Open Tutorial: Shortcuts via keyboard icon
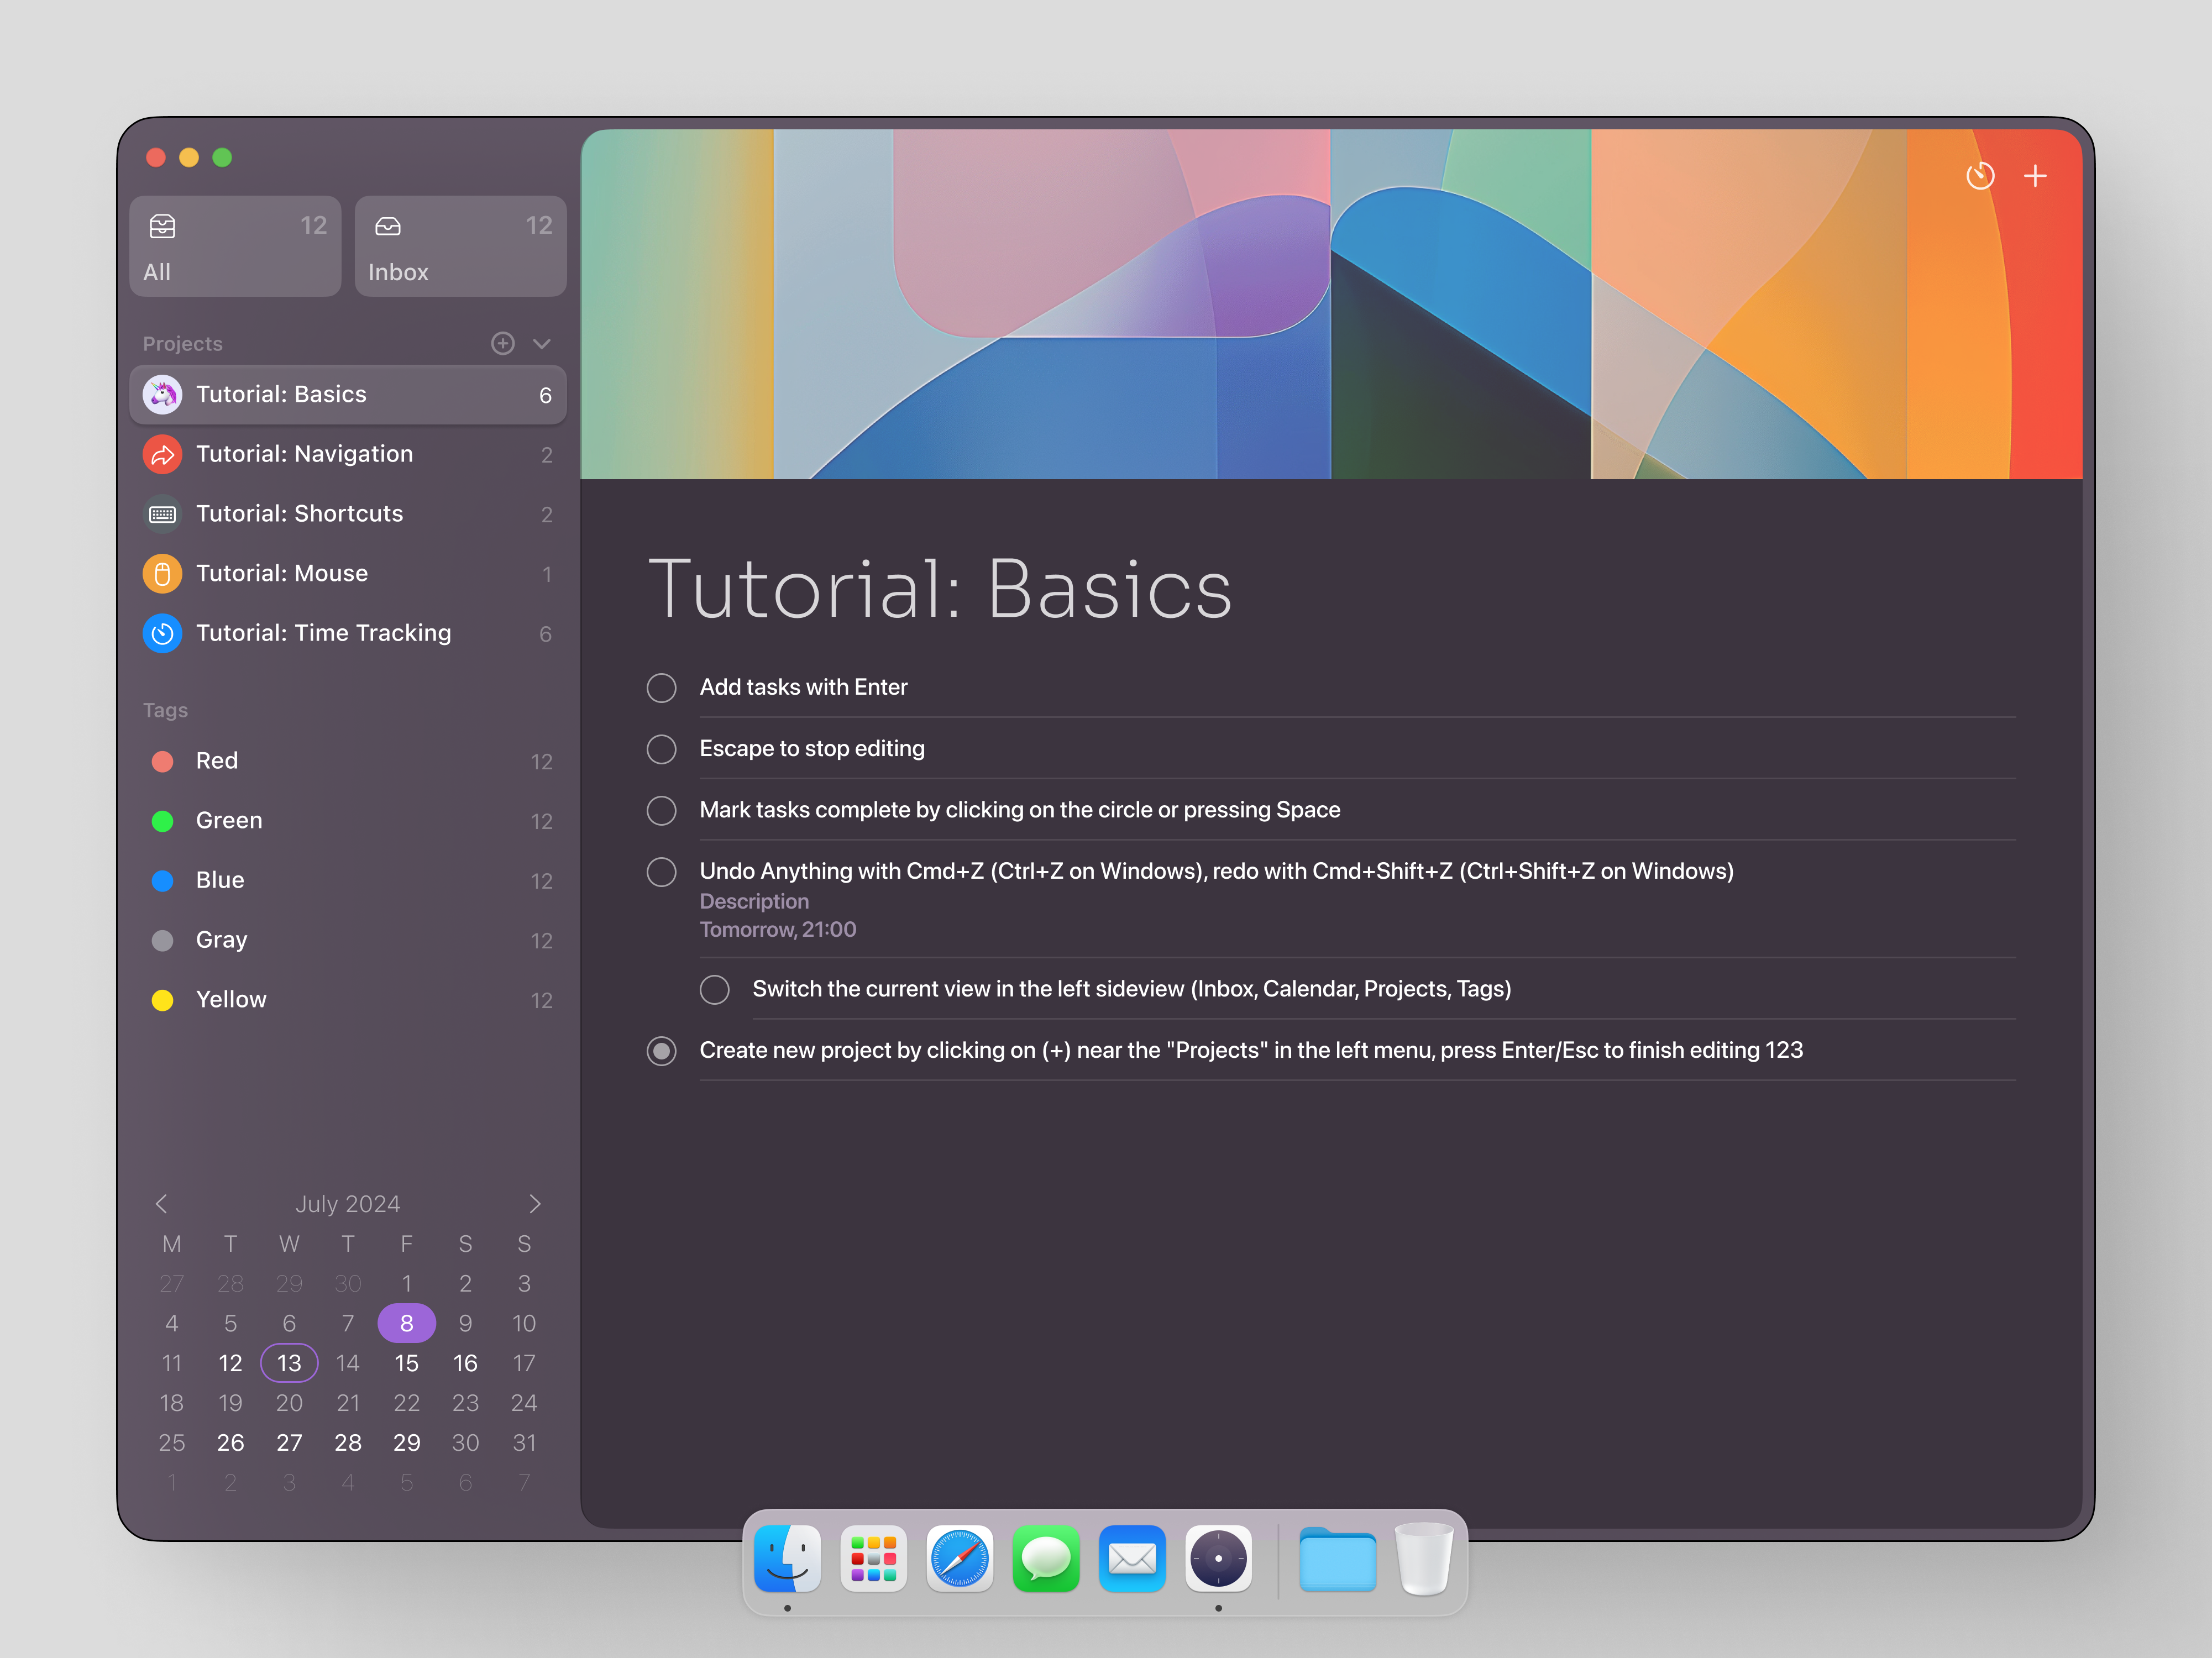 pos(162,514)
